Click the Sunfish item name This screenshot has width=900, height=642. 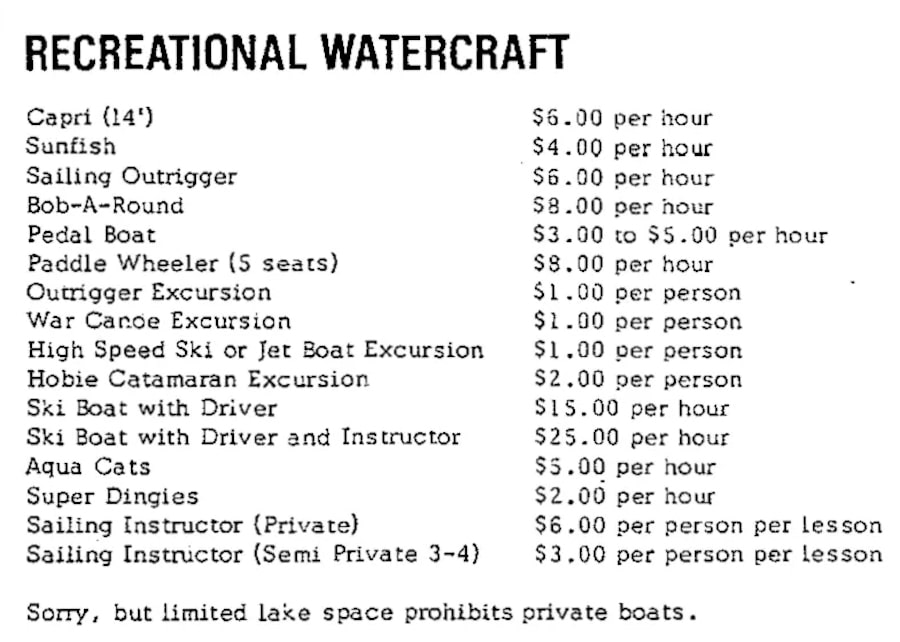71,147
